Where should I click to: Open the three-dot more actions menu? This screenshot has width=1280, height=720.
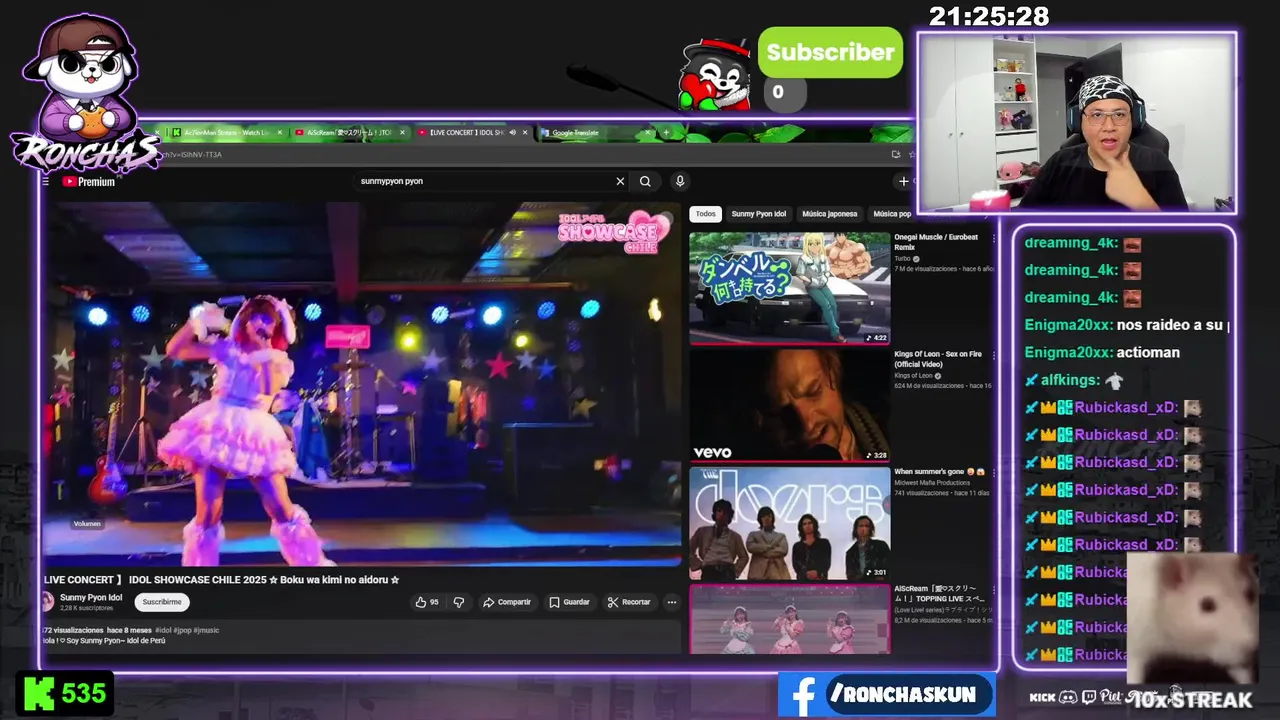[x=672, y=602]
